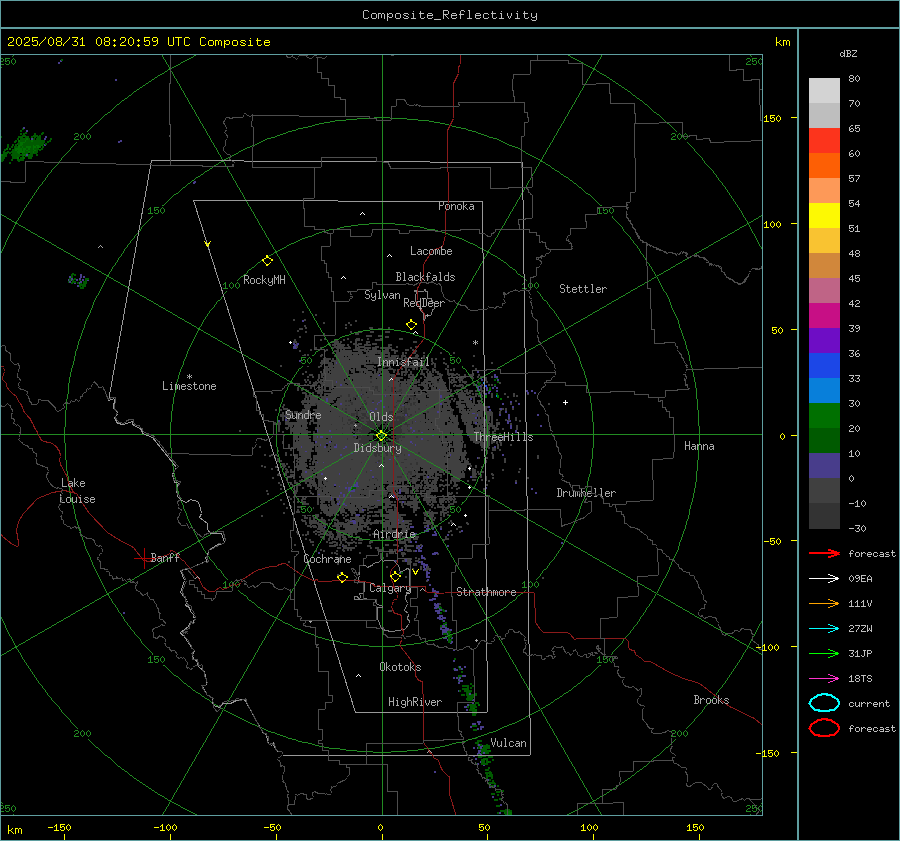Viewport: 900px width, 841px height.
Task: Click the orange 57 dBZ color swatch
Action: tap(824, 166)
